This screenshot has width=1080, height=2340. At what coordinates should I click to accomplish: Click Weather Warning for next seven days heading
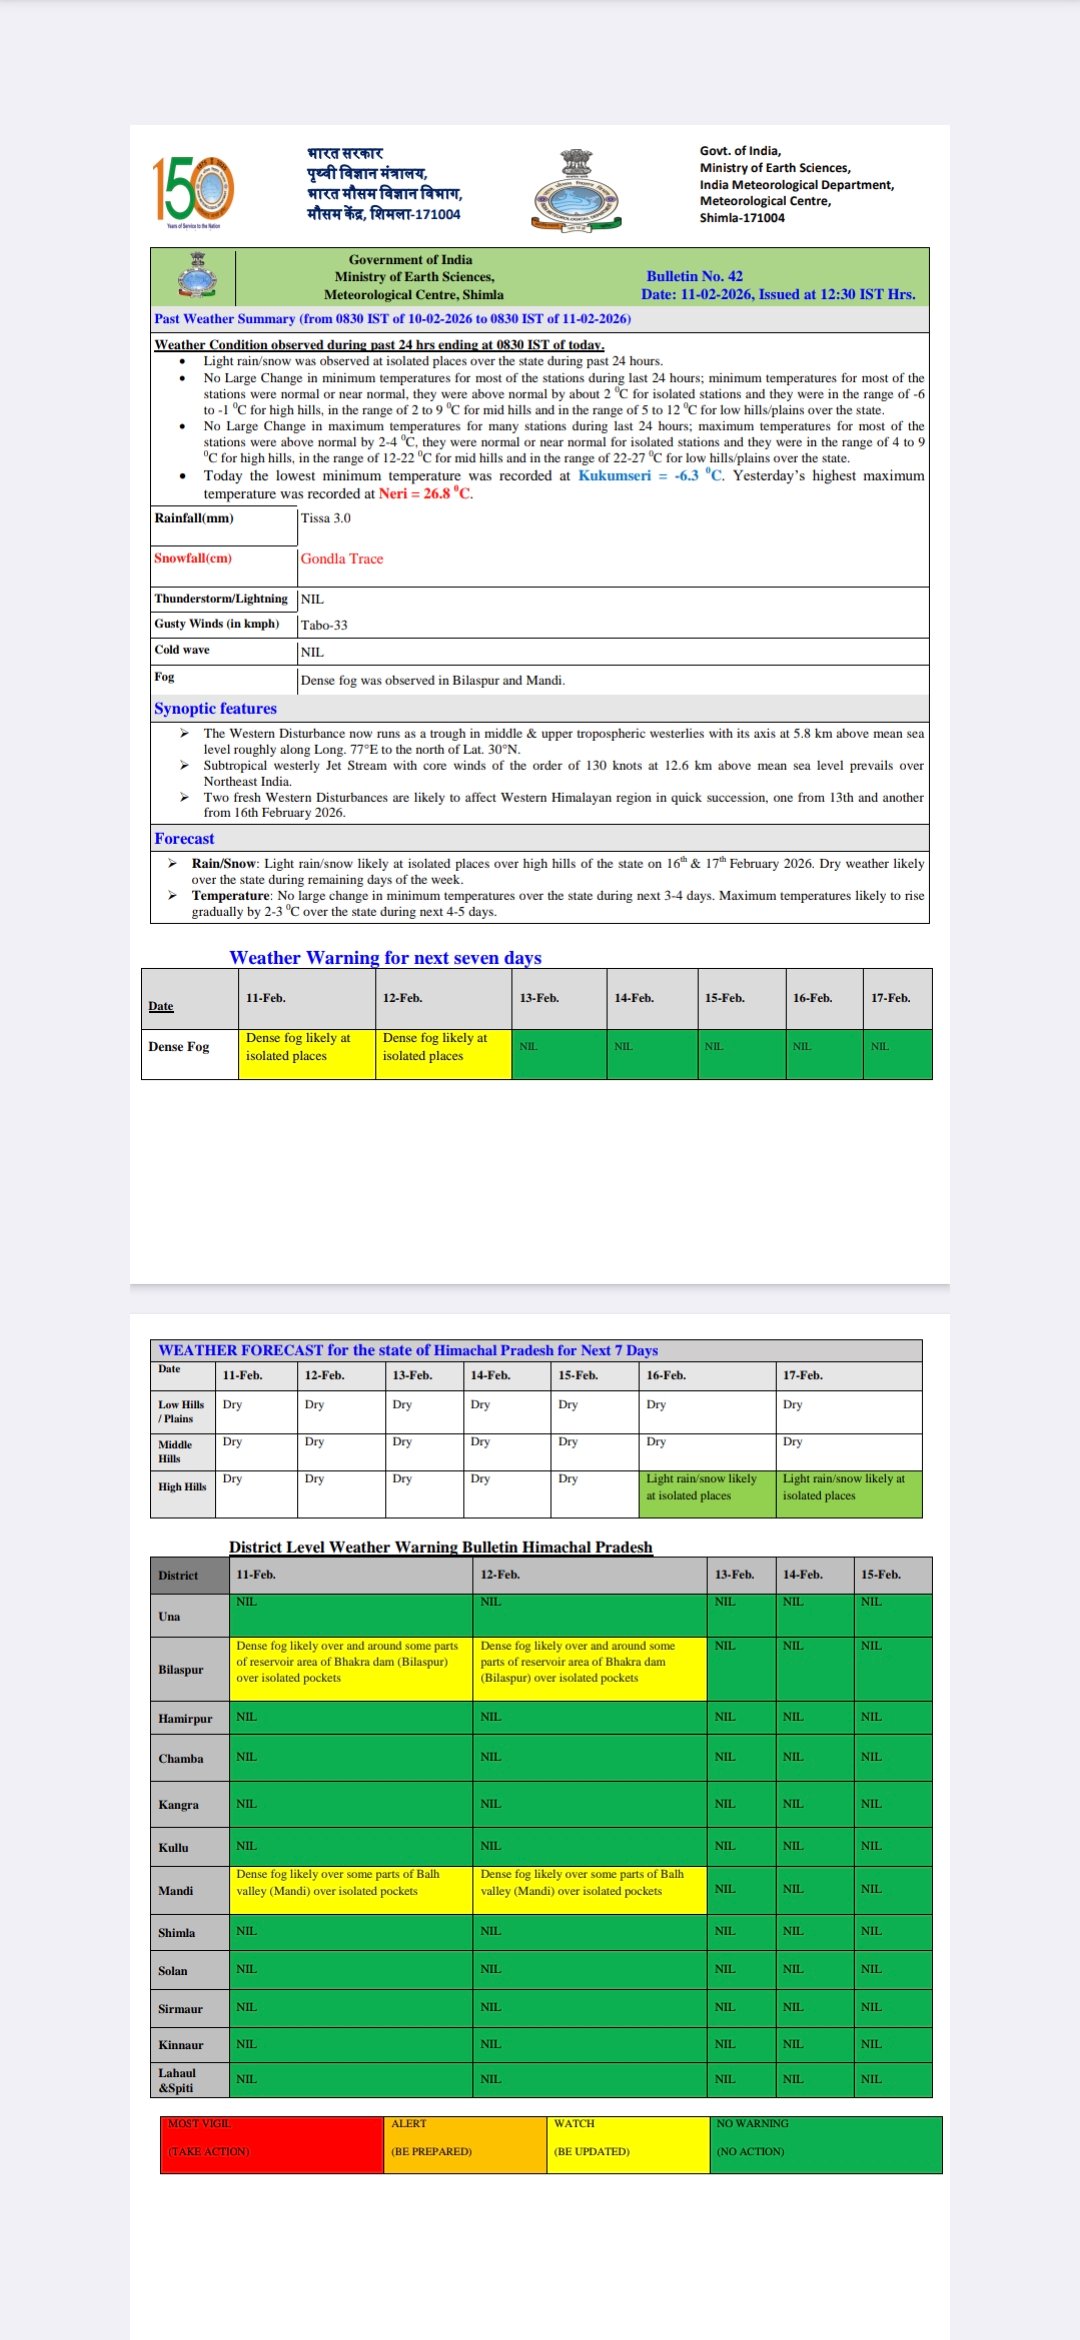tap(385, 958)
